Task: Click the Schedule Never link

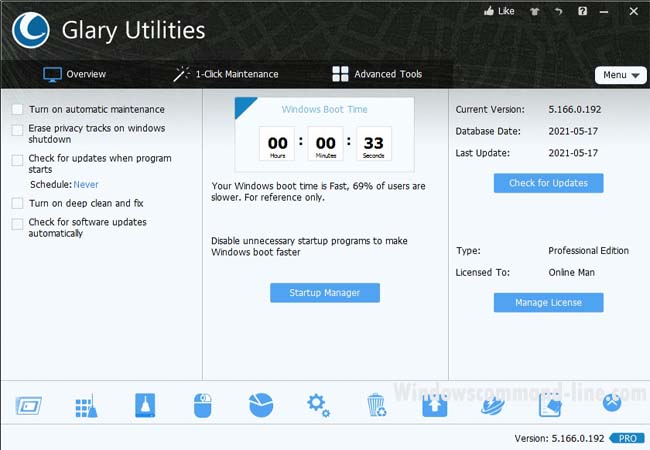Action: 86,184
